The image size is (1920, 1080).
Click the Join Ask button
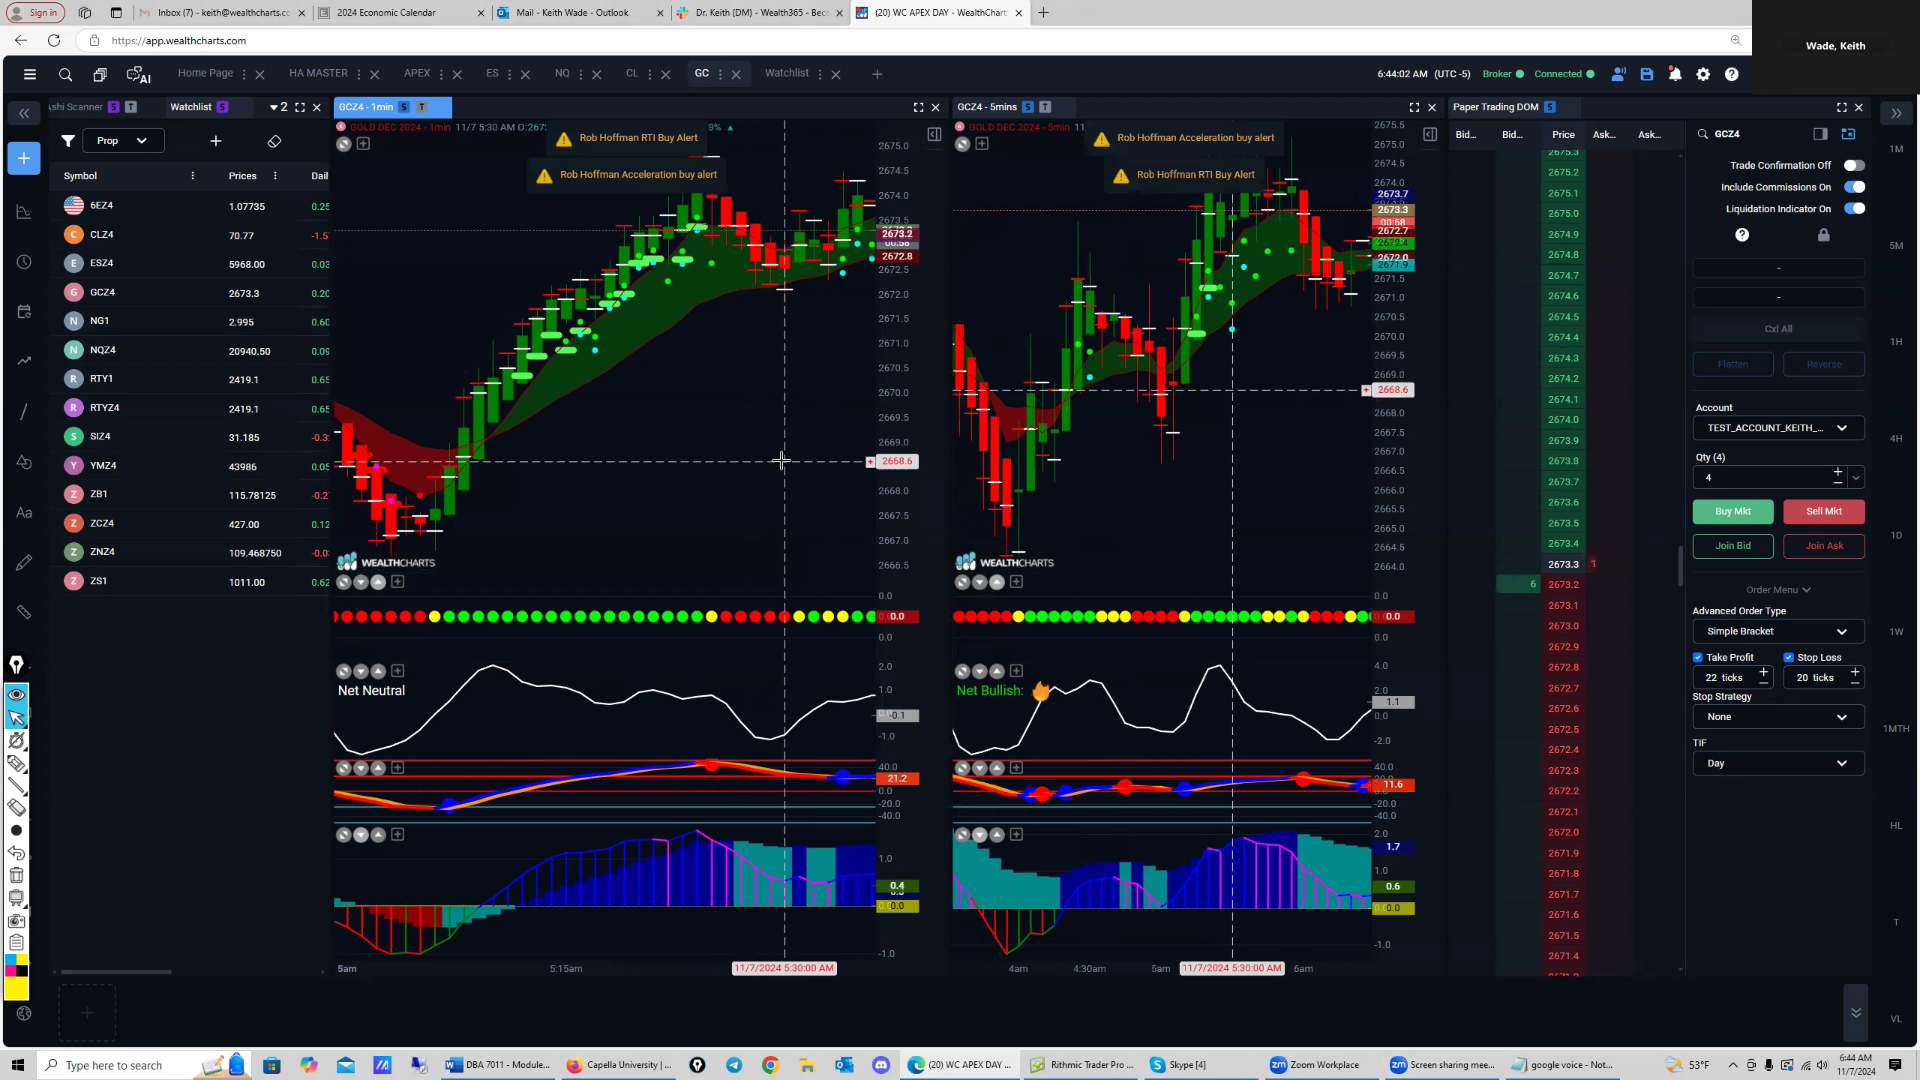pyautogui.click(x=1824, y=546)
